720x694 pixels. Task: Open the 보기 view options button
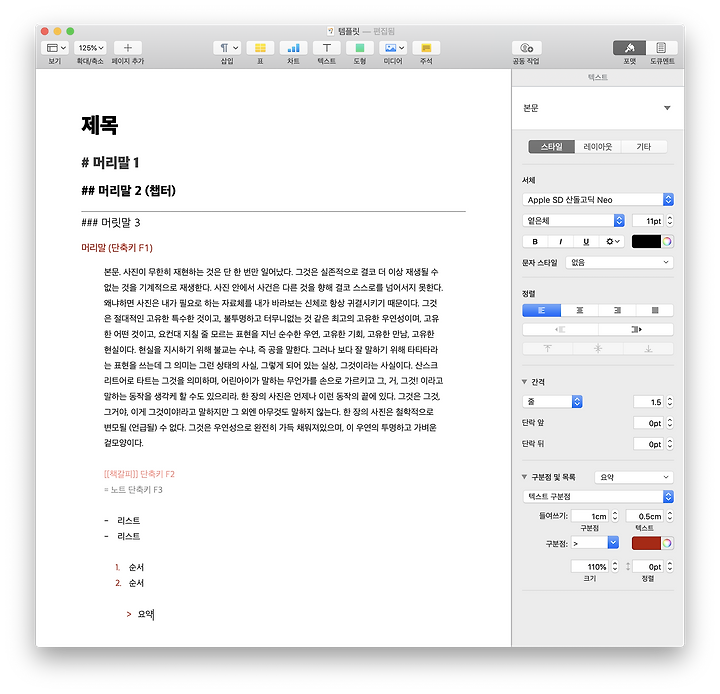coord(57,48)
